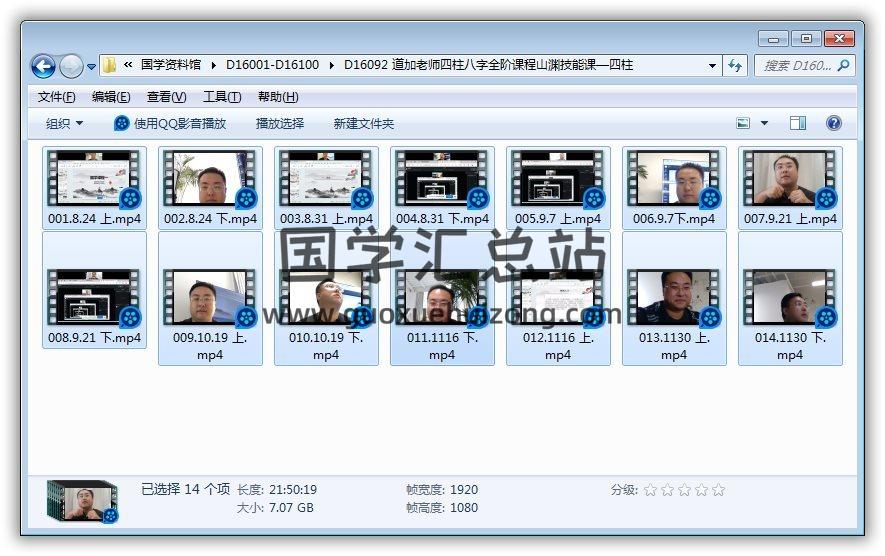Click the D16092 folder breadcrumb
885x556 pixels.
coord(488,65)
